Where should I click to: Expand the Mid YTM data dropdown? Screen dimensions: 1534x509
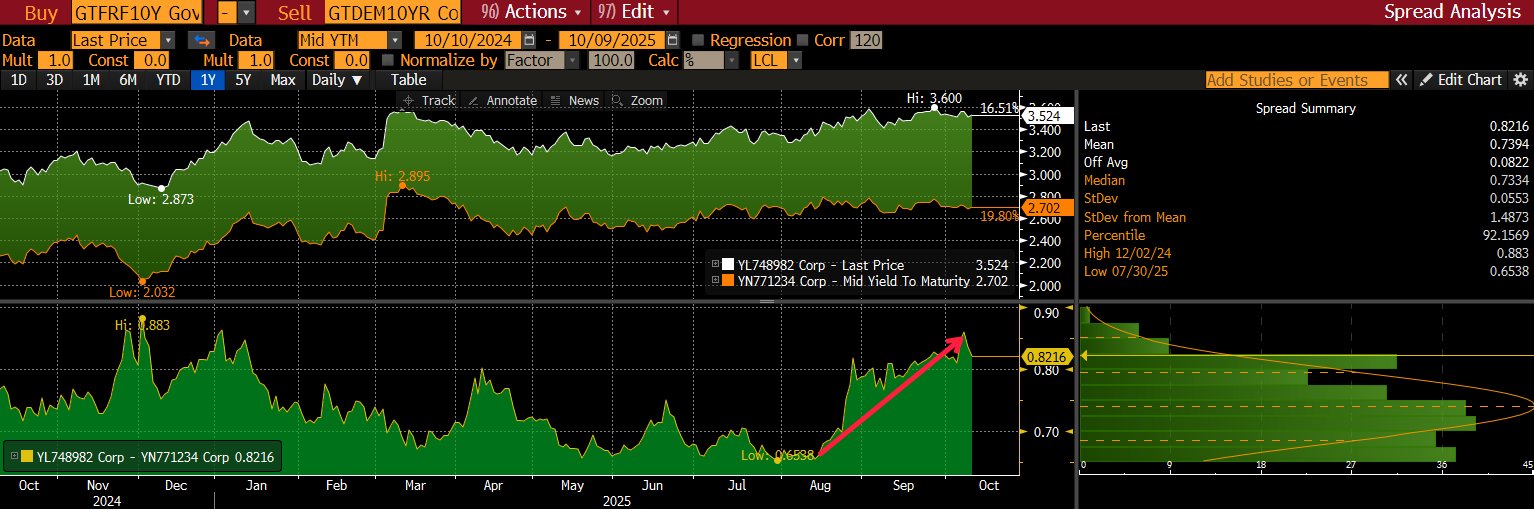click(x=394, y=40)
